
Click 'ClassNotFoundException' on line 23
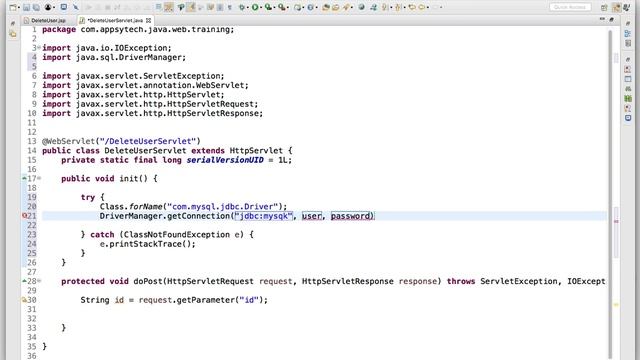176,235
